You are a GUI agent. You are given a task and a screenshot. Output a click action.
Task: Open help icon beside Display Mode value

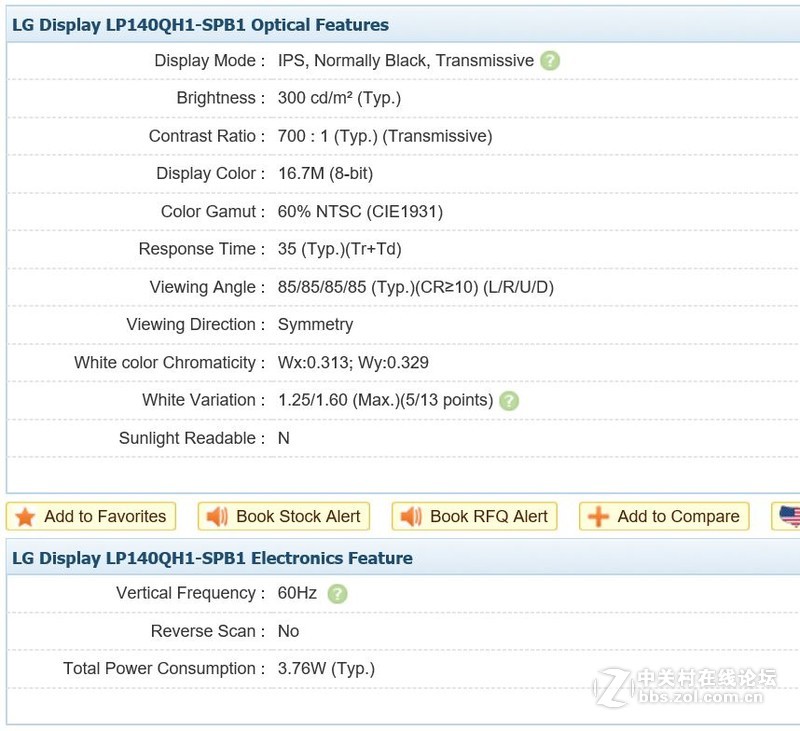tap(549, 61)
